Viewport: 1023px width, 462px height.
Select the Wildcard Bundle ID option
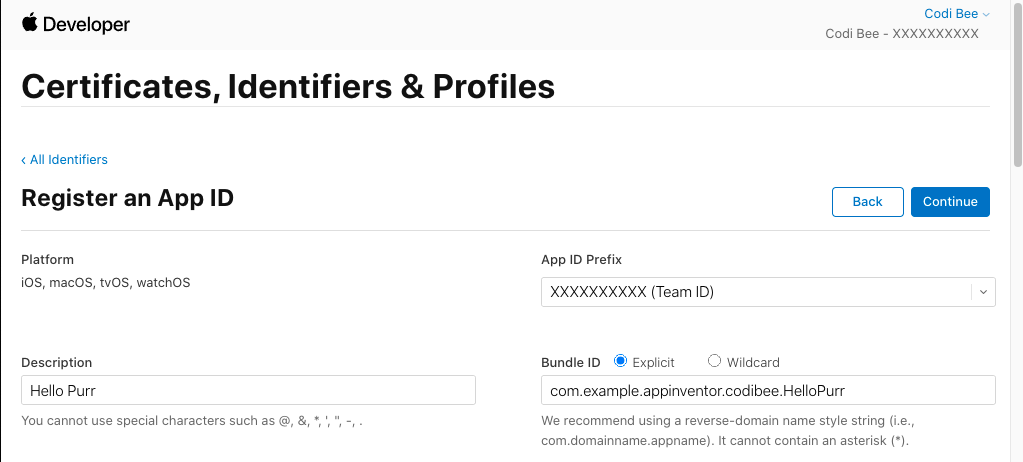[714, 361]
